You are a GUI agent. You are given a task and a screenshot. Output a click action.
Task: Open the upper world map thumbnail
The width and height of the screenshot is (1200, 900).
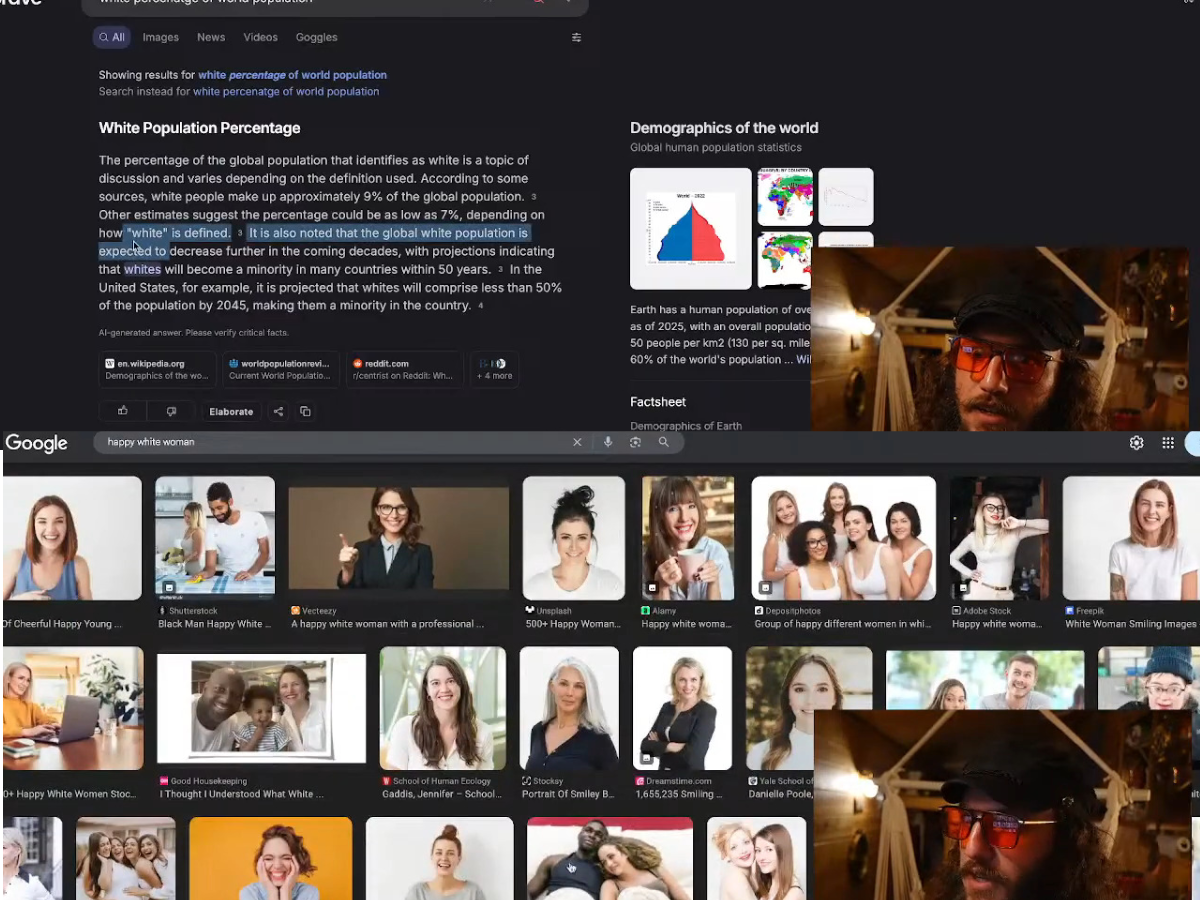(x=785, y=197)
